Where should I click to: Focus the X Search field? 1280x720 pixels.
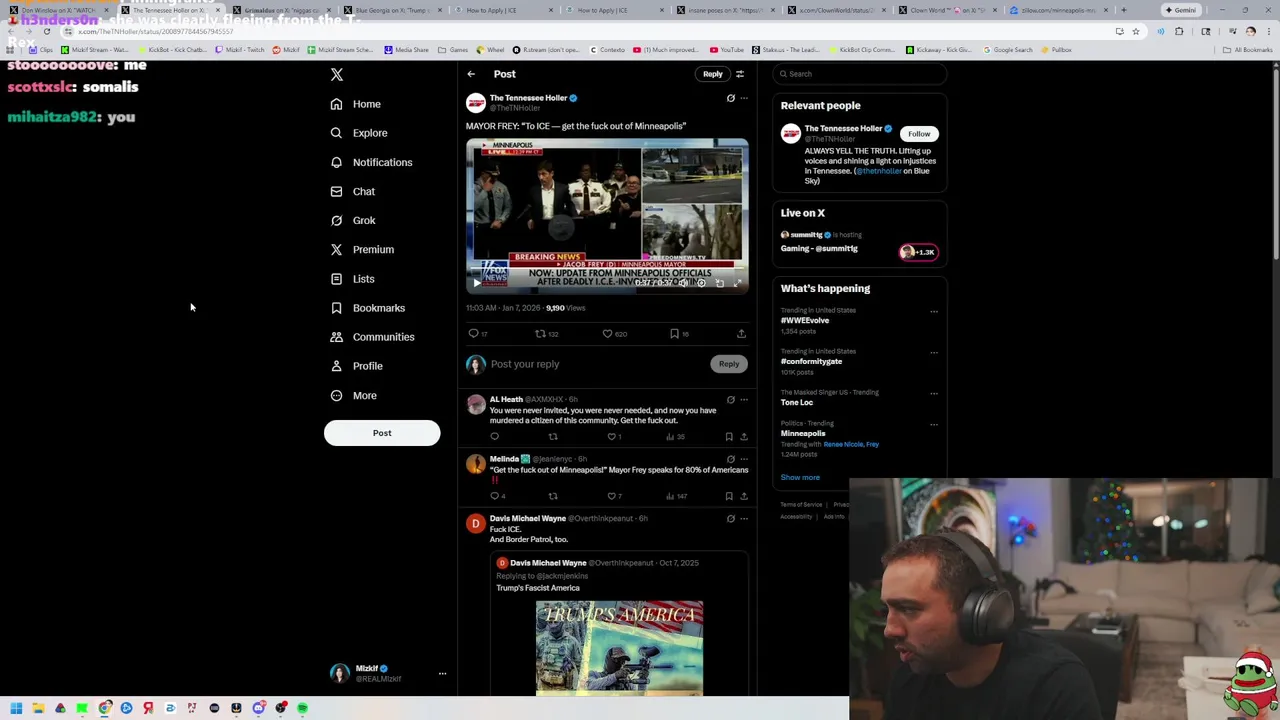[x=859, y=74]
